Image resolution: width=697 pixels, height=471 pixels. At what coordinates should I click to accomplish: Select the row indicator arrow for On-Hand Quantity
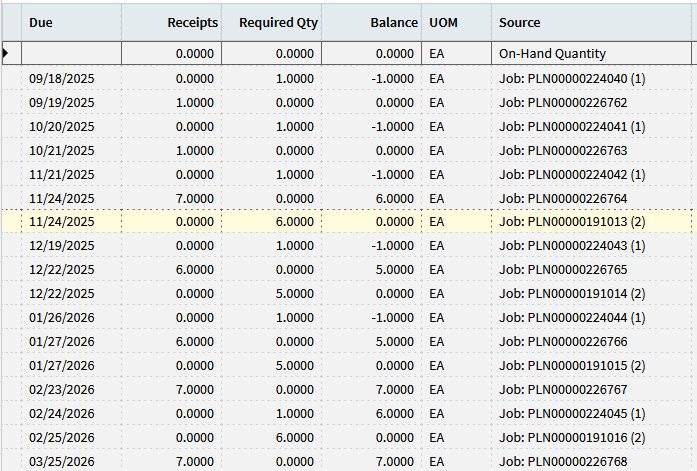[x=6, y=53]
